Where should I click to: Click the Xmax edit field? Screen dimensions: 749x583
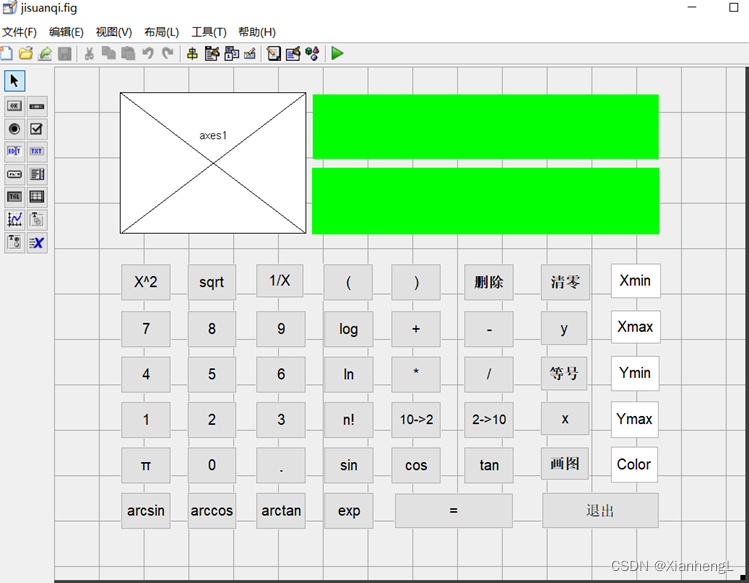[x=635, y=327]
